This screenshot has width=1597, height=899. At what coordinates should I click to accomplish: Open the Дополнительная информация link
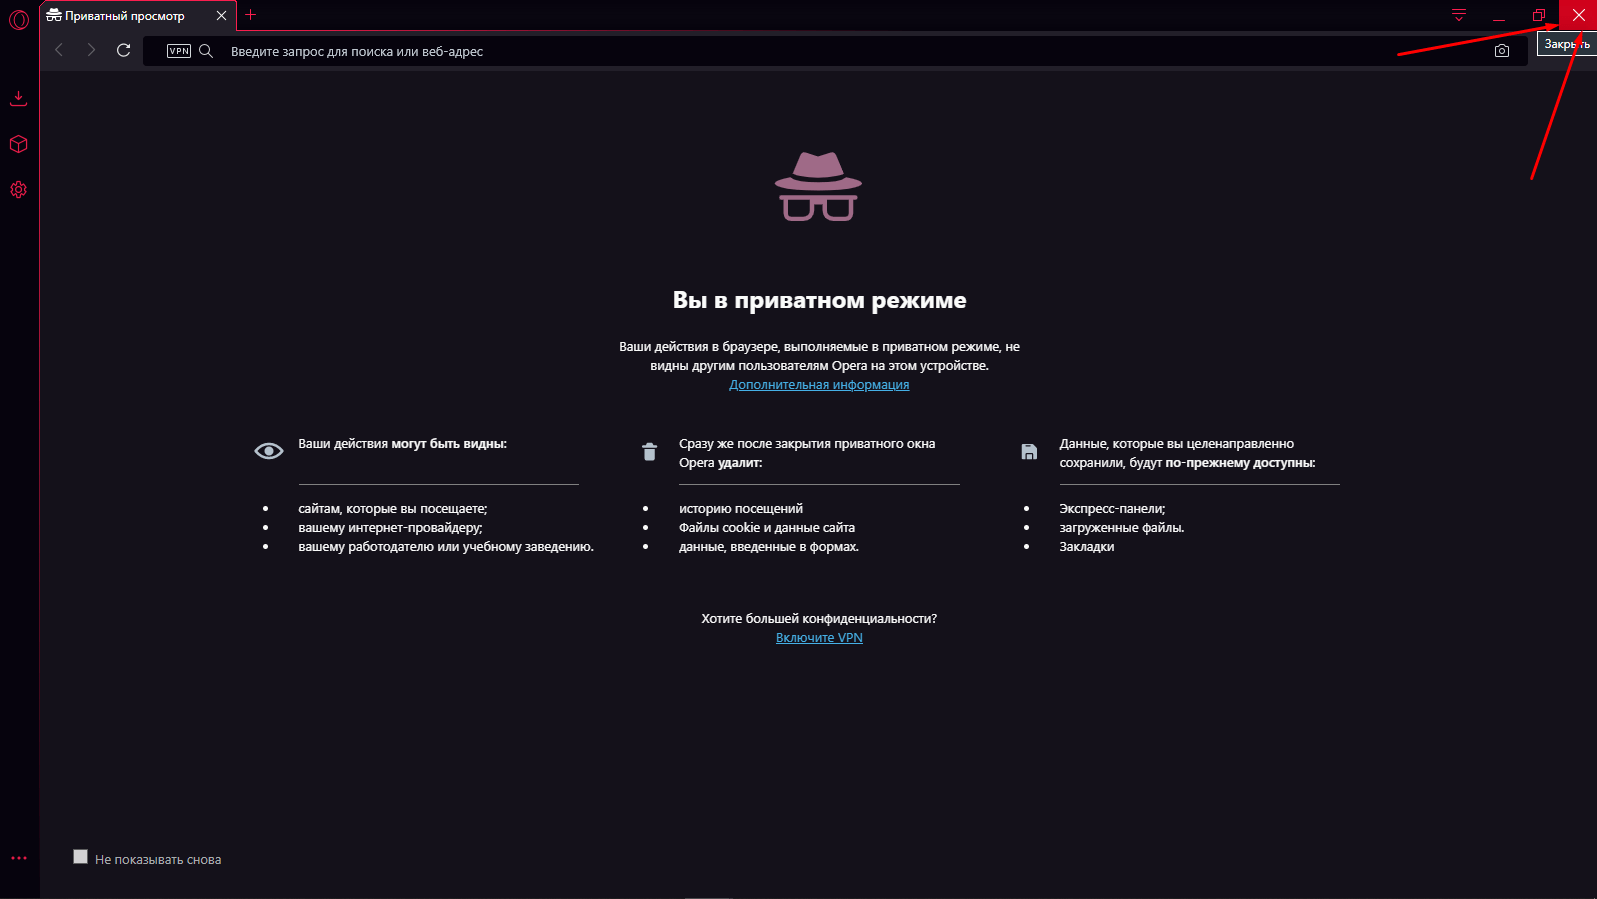pos(819,385)
